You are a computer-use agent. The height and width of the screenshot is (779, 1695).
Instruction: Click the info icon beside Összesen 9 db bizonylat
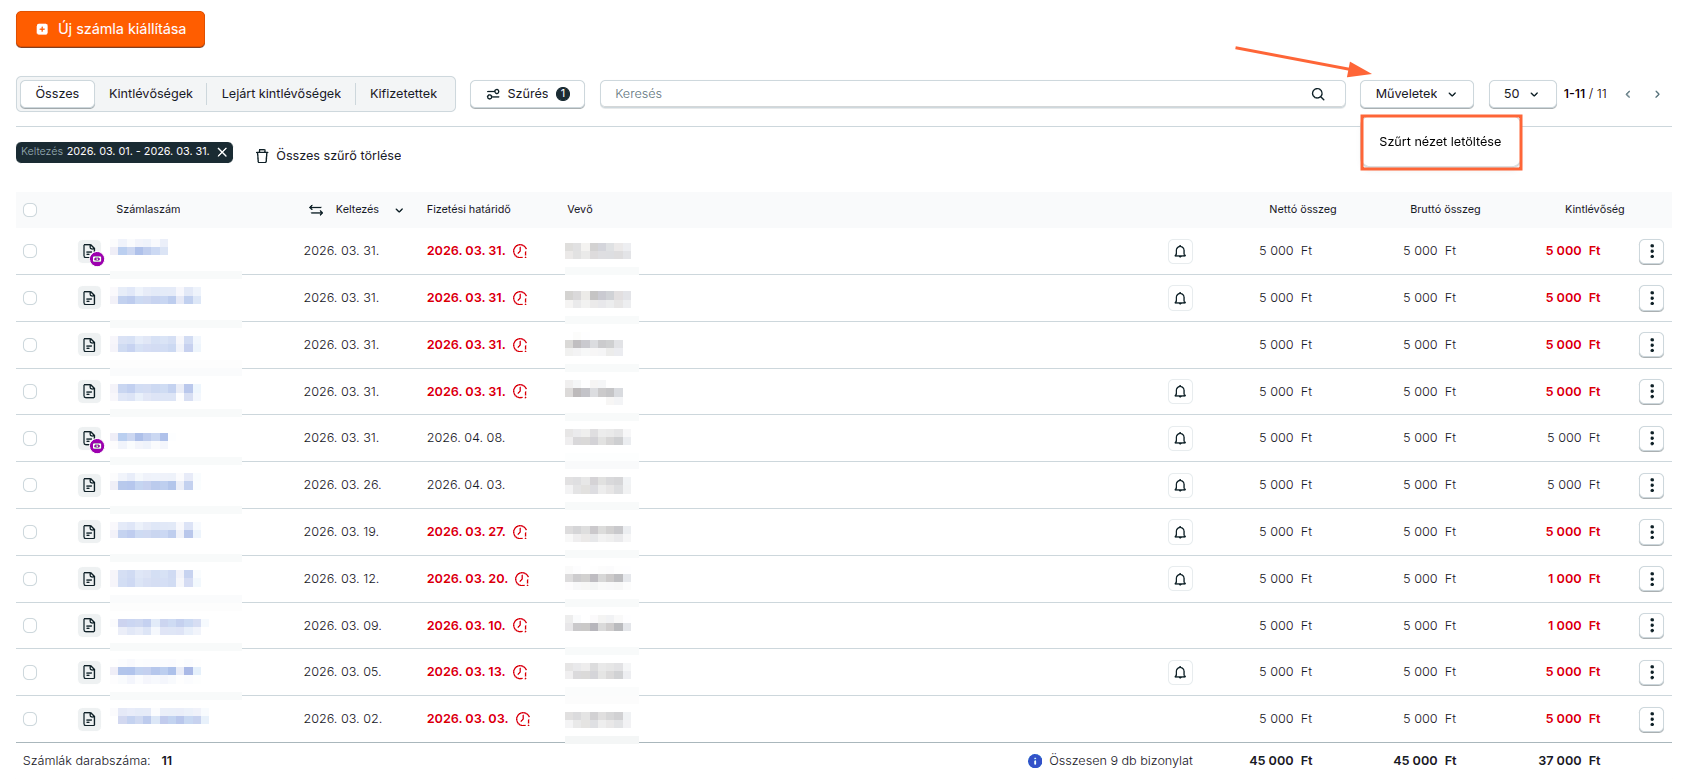[1035, 761]
